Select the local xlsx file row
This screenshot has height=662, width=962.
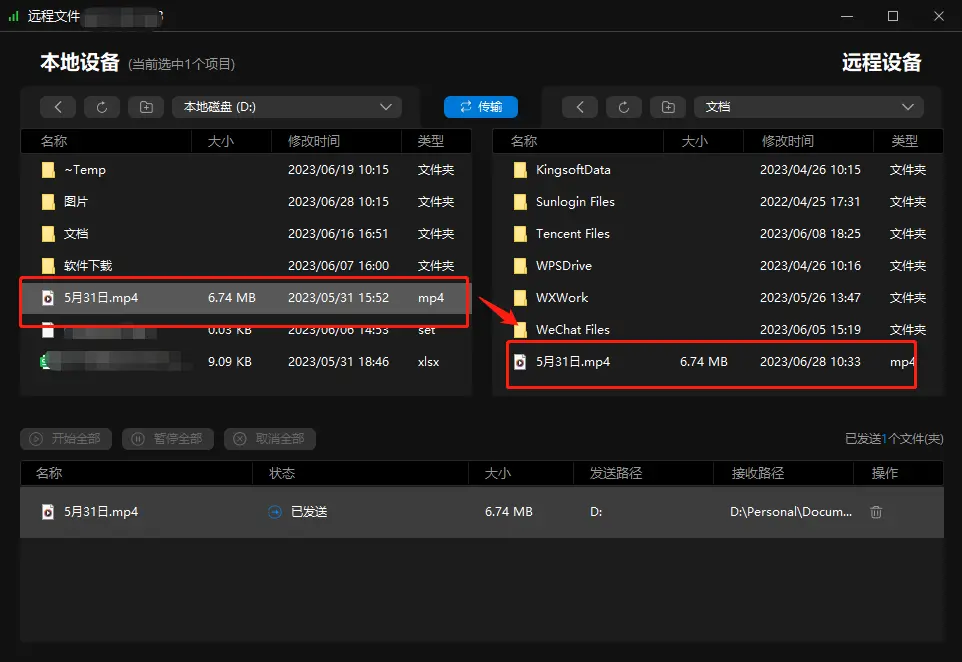click(x=245, y=361)
